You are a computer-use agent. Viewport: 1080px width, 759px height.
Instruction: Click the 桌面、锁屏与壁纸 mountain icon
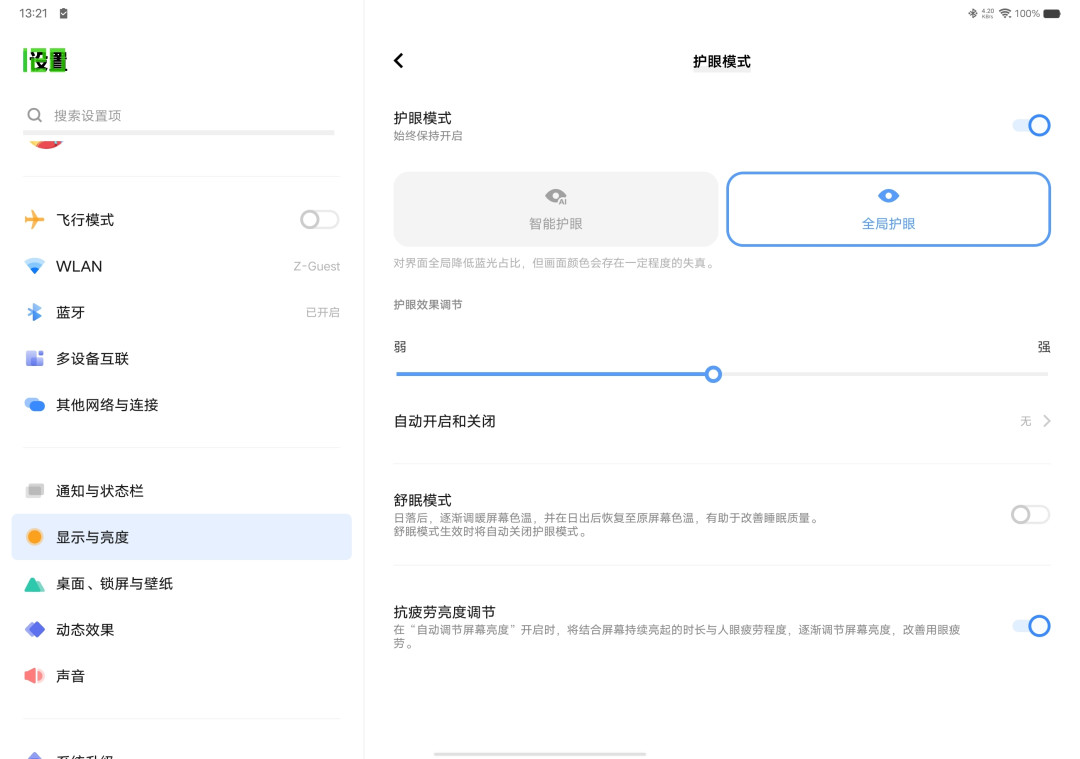[34, 584]
